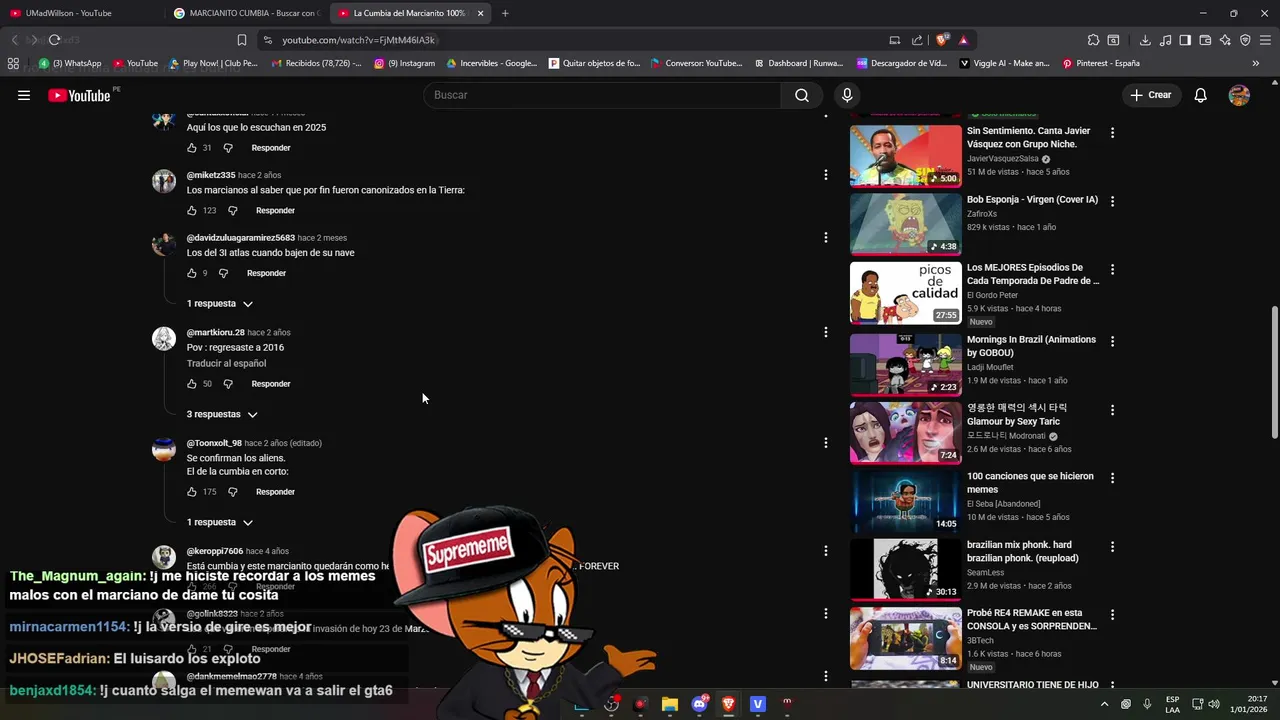1280x720 pixels.
Task: Open options menu for @Toonxolt_98 comment
Action: pyautogui.click(x=825, y=443)
